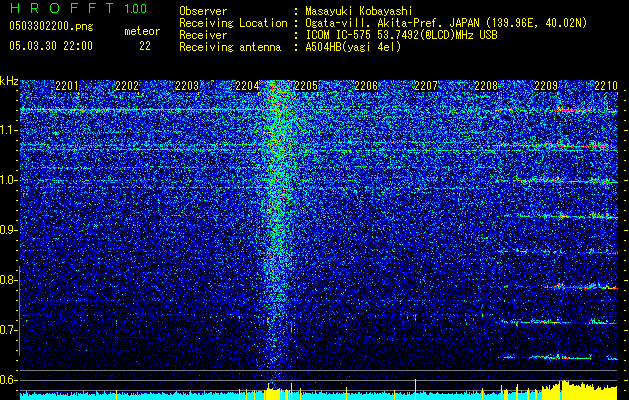Screen dimensions: 629x400
Task: Click the A504HB(yagi 4el) antenna text
Action: tap(353, 47)
